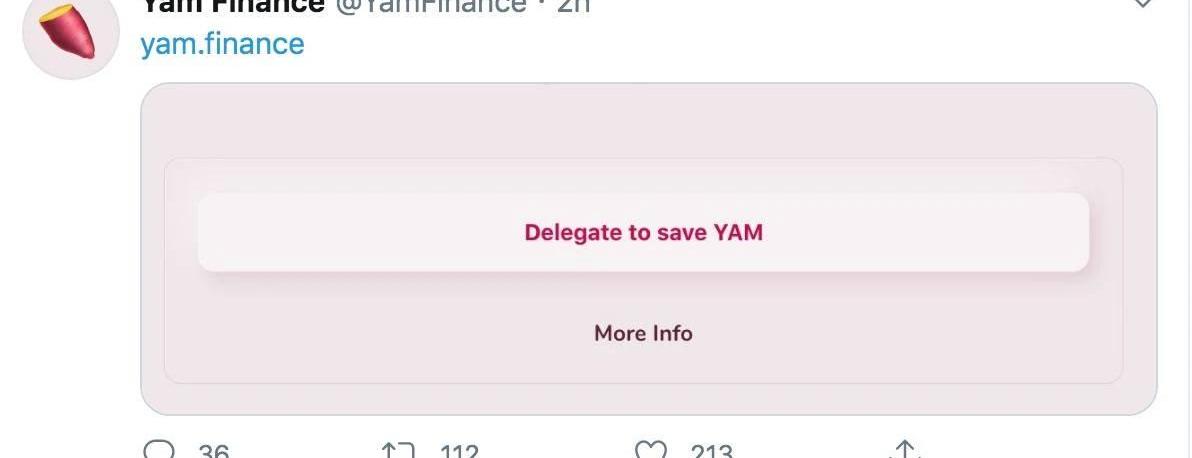Click the Delegate to save YAM button

(x=643, y=232)
